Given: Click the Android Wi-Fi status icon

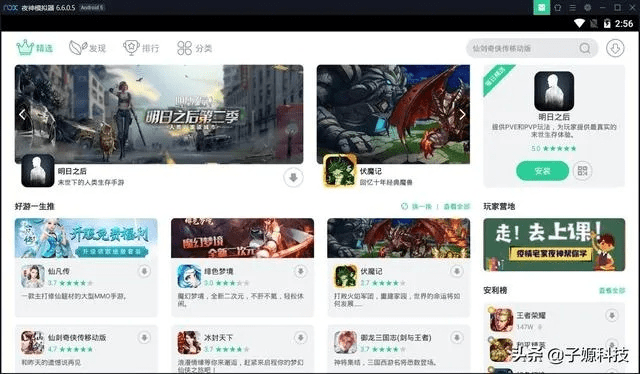Looking at the screenshot, I should tap(579, 23).
